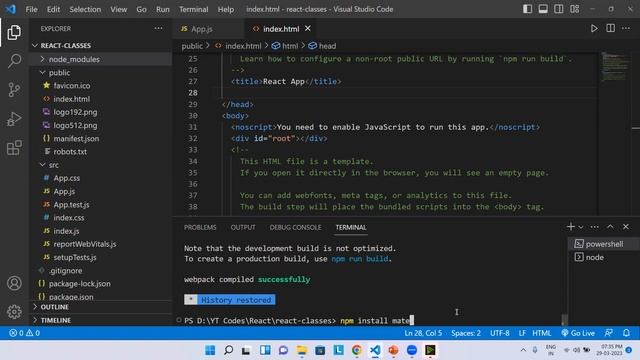Close the index.html editor tab
Viewport: 640px width, 360px height.
pyautogui.click(x=308, y=29)
